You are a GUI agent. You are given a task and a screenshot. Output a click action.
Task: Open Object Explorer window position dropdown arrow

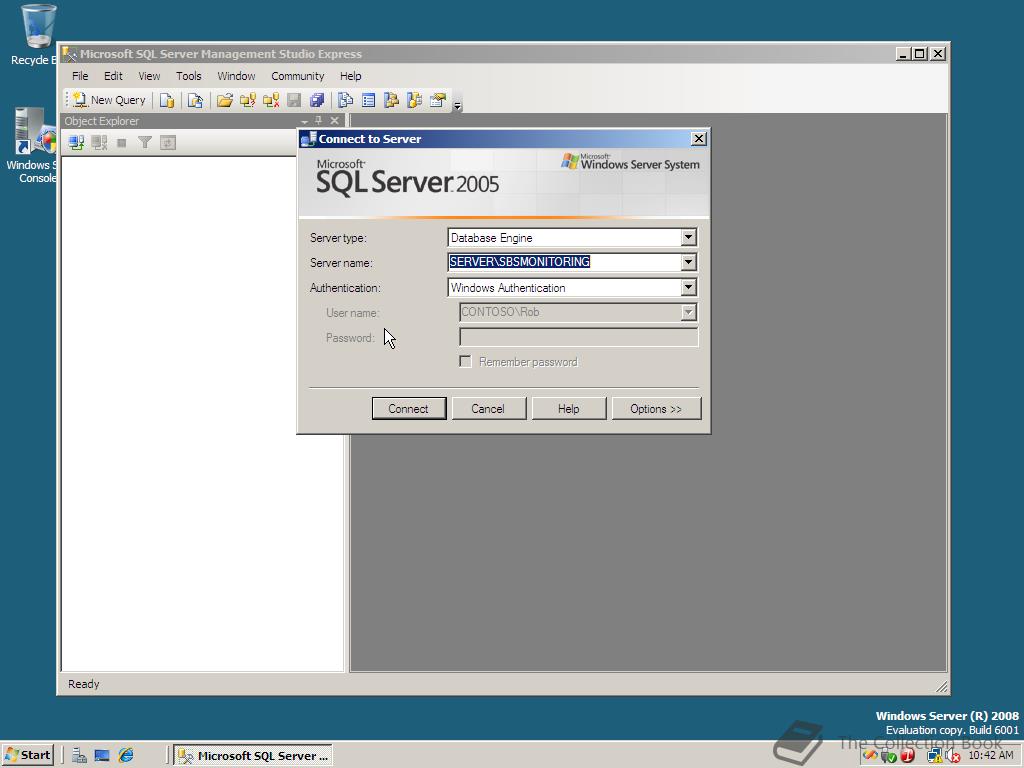(x=304, y=121)
